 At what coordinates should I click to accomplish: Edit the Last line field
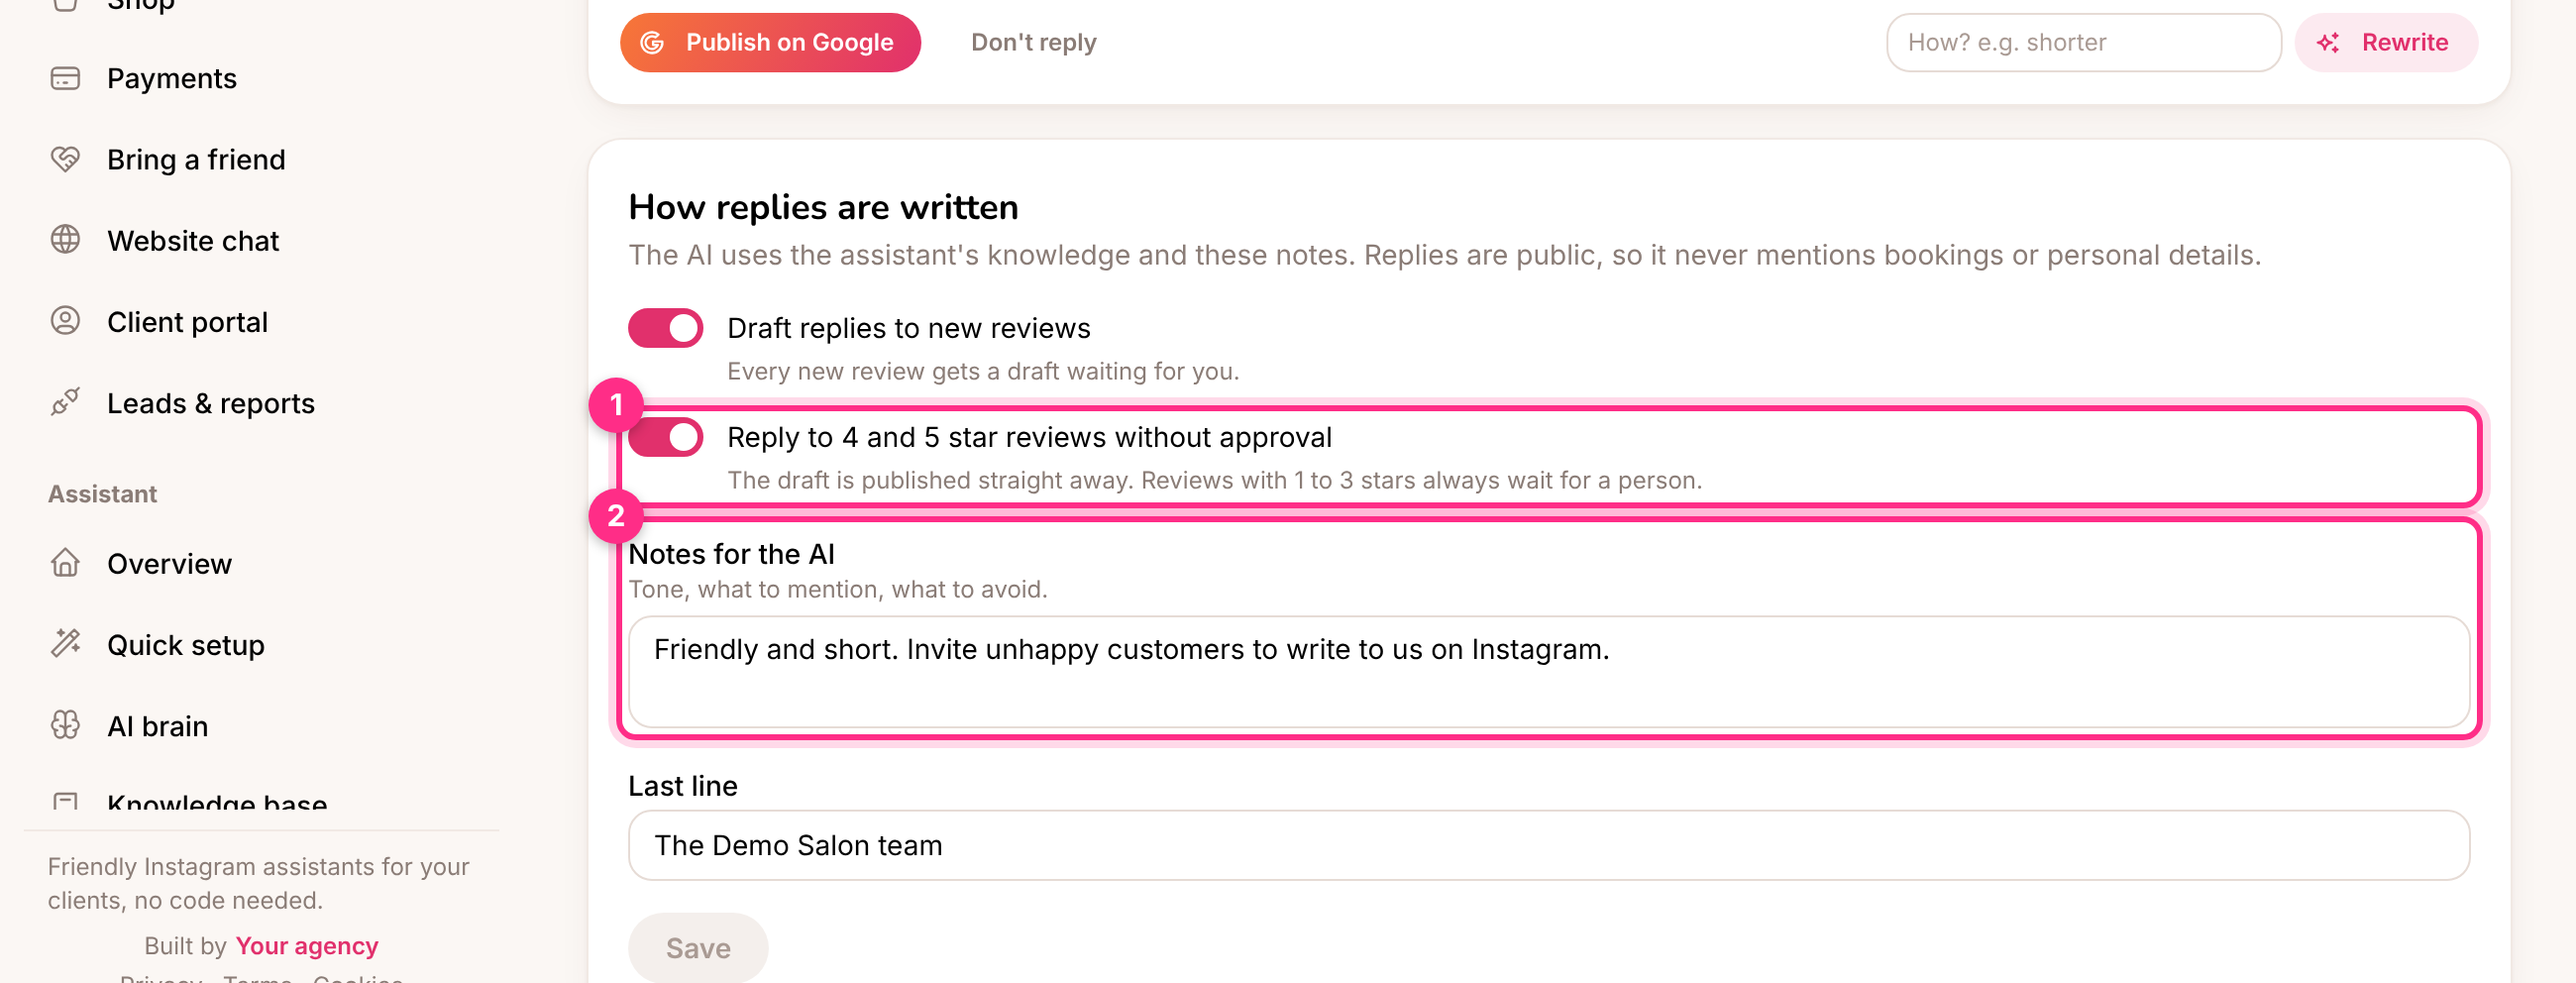(1548, 845)
